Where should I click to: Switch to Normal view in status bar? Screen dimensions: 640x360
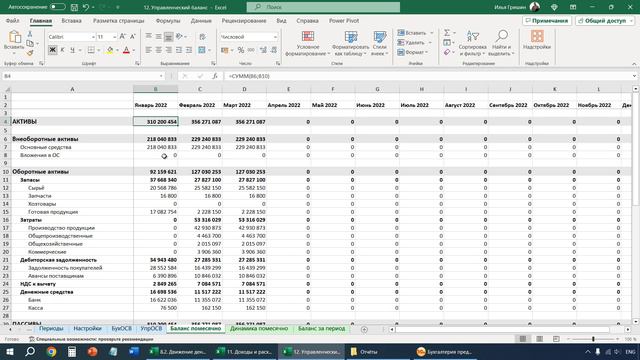click(x=522, y=339)
